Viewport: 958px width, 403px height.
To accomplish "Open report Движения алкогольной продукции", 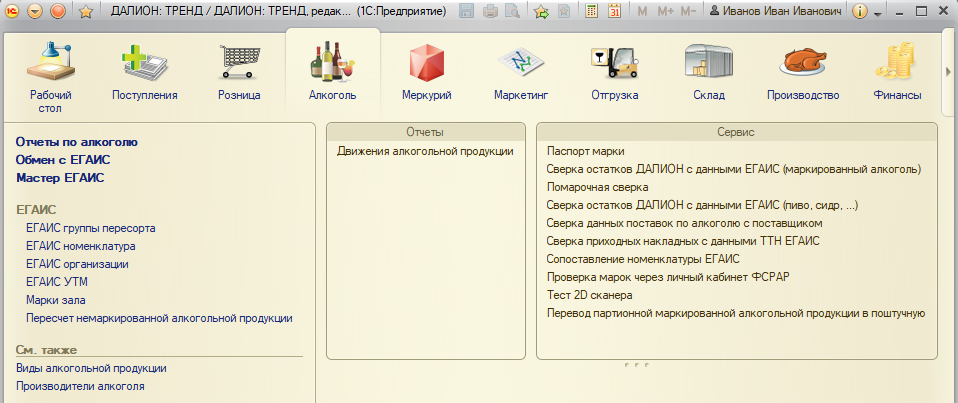I will 425,151.
